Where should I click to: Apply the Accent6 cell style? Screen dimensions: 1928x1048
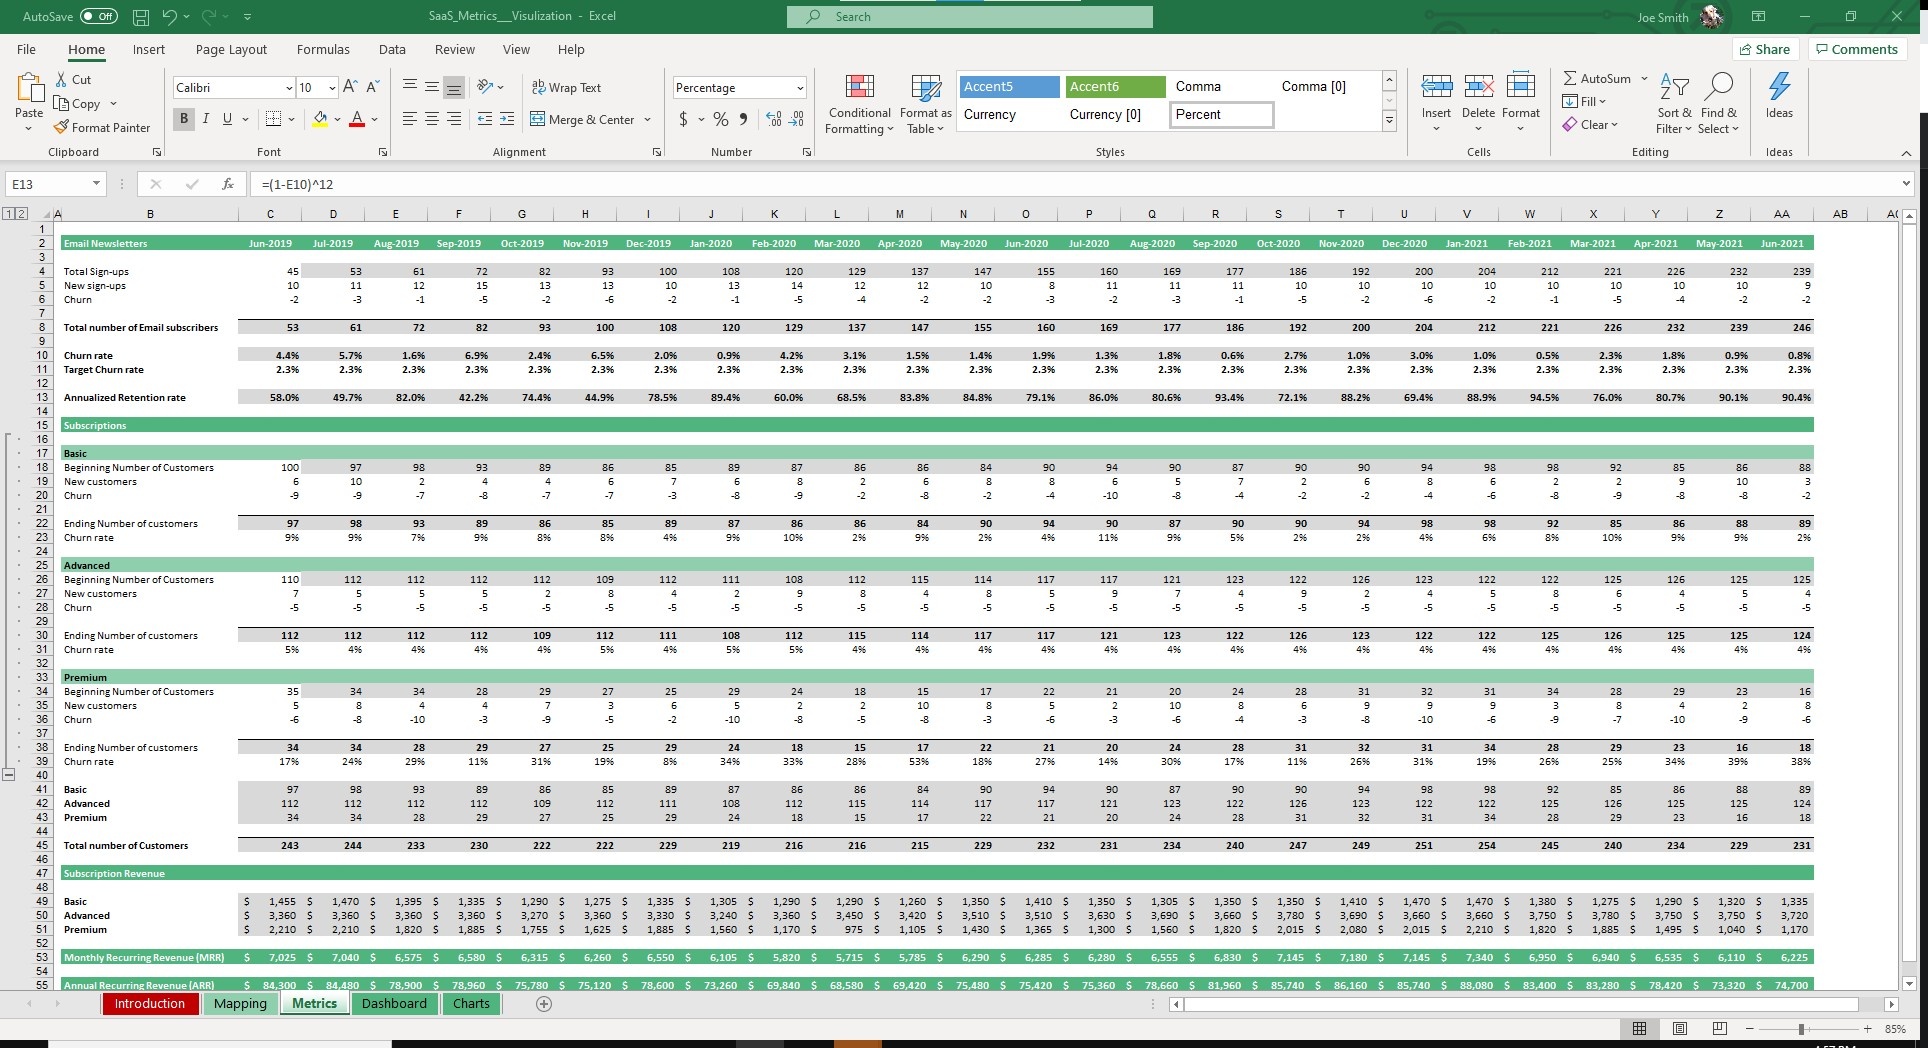(1115, 87)
